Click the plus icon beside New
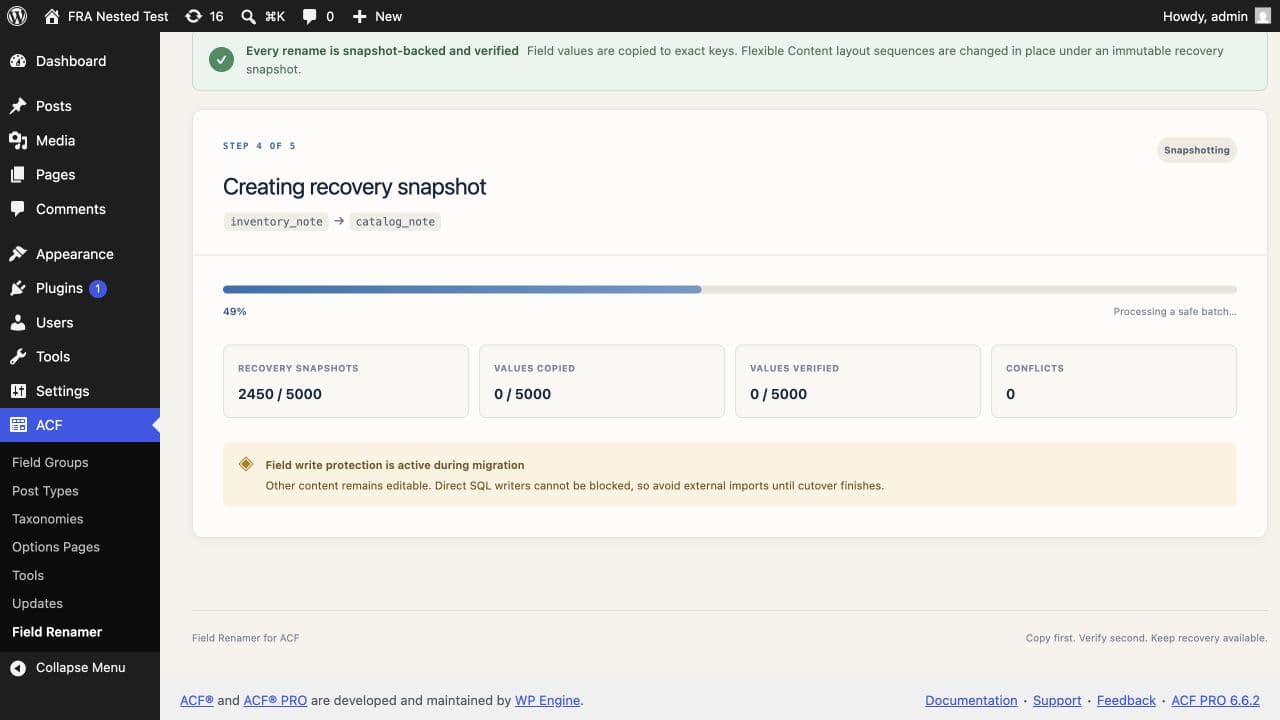1280x720 pixels. click(360, 16)
